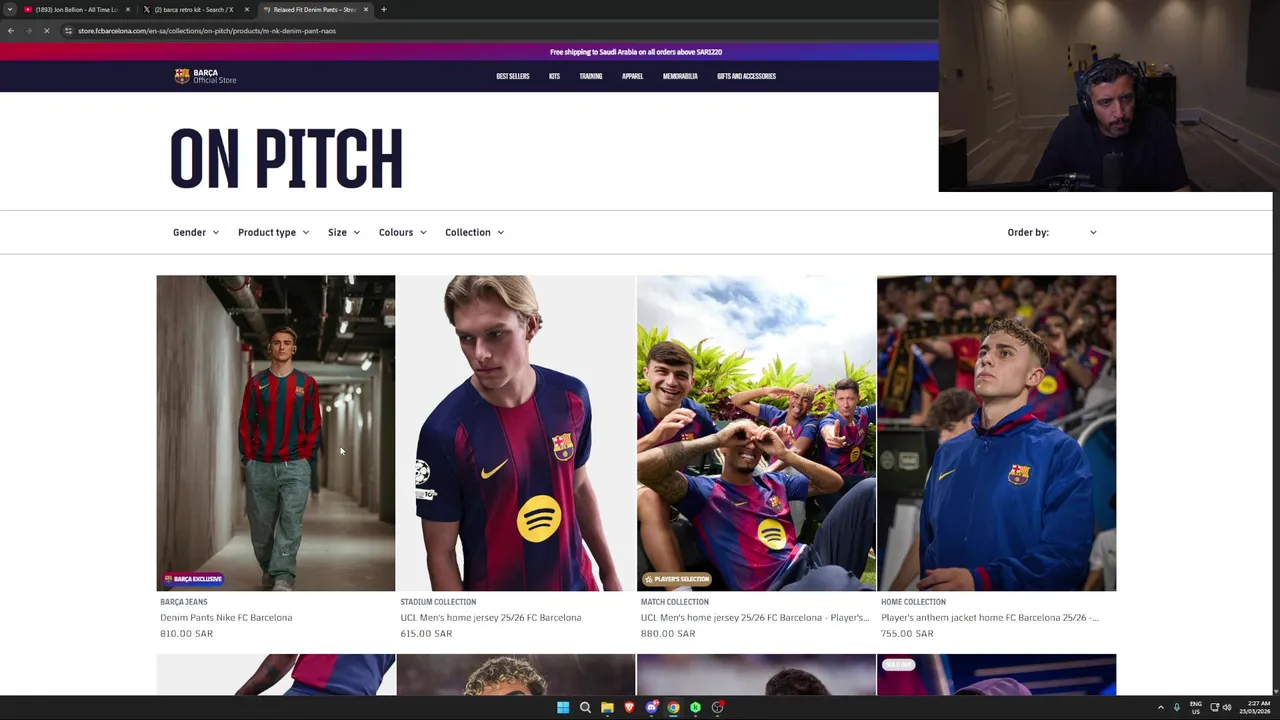The width and height of the screenshot is (1280, 720).
Task: Open Google Chrome from the taskbar
Action: click(x=673, y=708)
